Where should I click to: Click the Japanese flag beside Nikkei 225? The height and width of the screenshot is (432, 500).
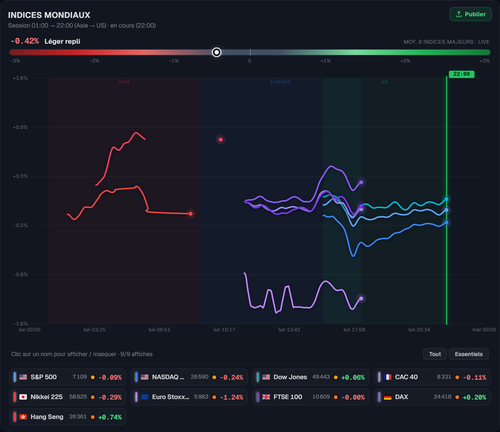[23, 397]
